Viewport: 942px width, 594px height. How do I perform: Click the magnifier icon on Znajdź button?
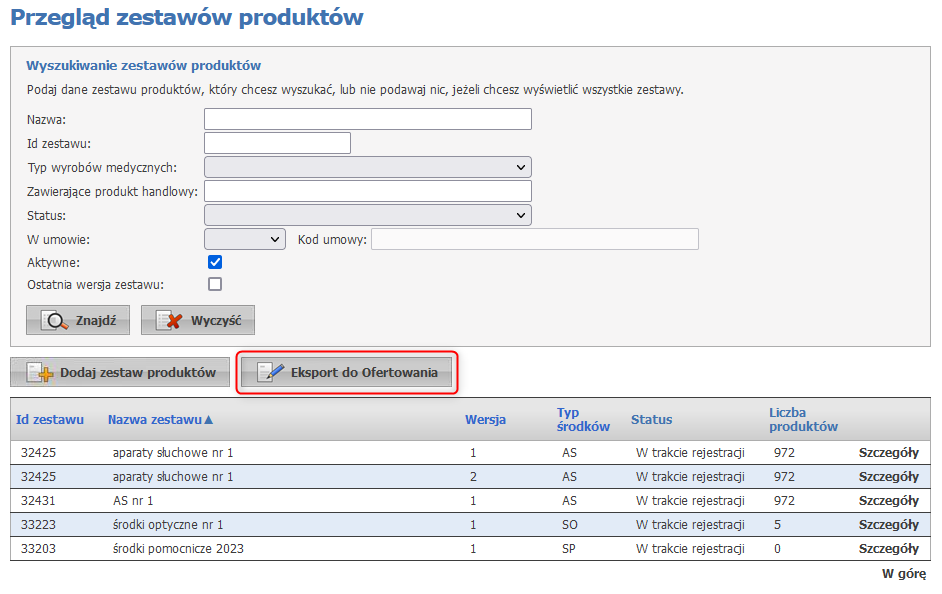[56, 321]
